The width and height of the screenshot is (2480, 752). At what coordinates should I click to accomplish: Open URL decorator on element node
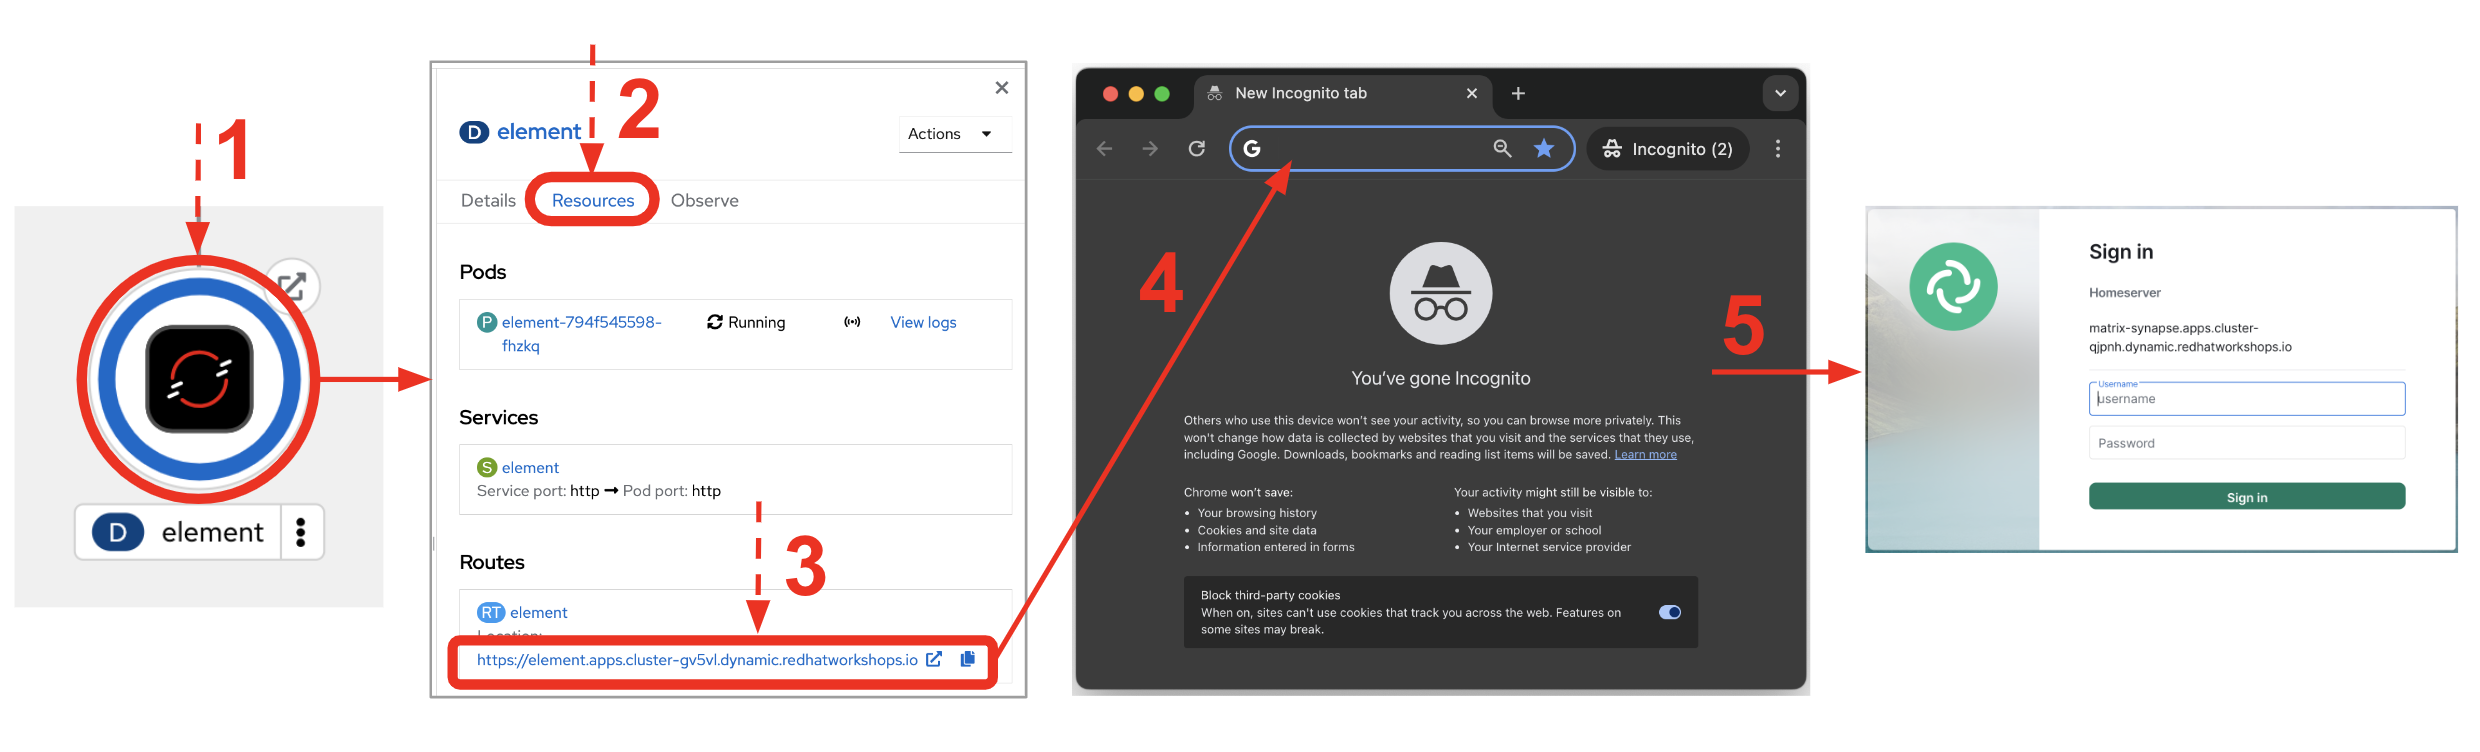click(x=292, y=287)
